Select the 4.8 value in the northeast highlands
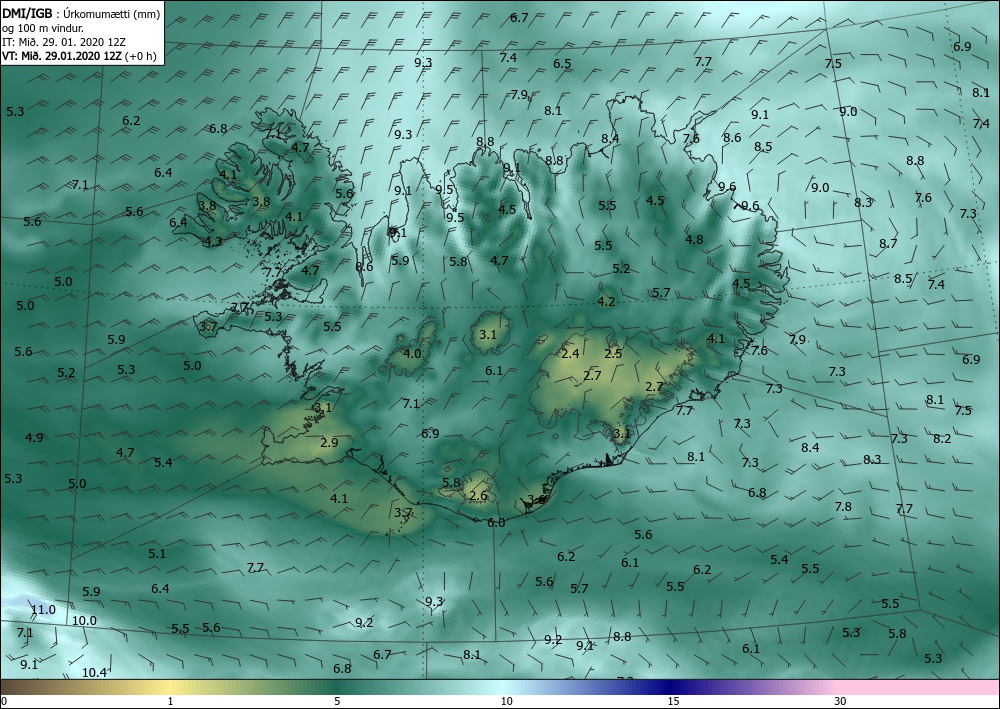This screenshot has width=1000, height=709. 694,240
